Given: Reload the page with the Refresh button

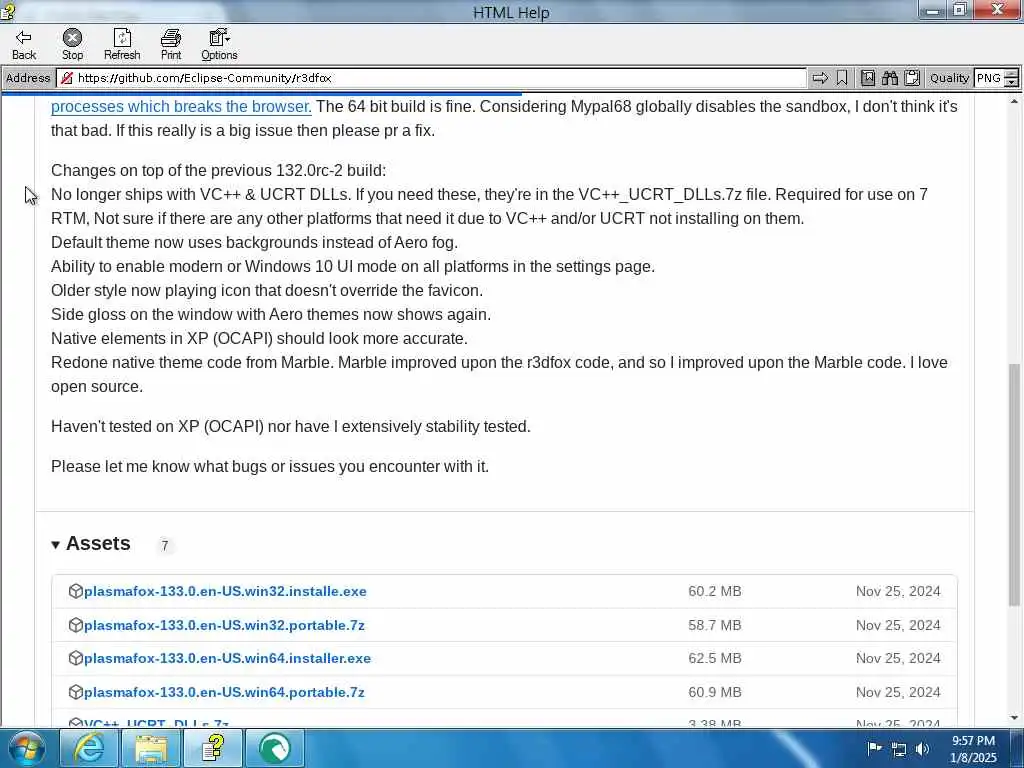Looking at the screenshot, I should pos(122,45).
